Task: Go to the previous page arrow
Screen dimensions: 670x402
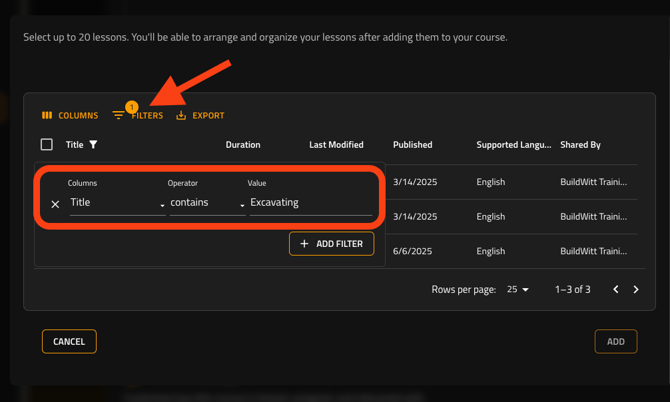Action: [x=616, y=290]
